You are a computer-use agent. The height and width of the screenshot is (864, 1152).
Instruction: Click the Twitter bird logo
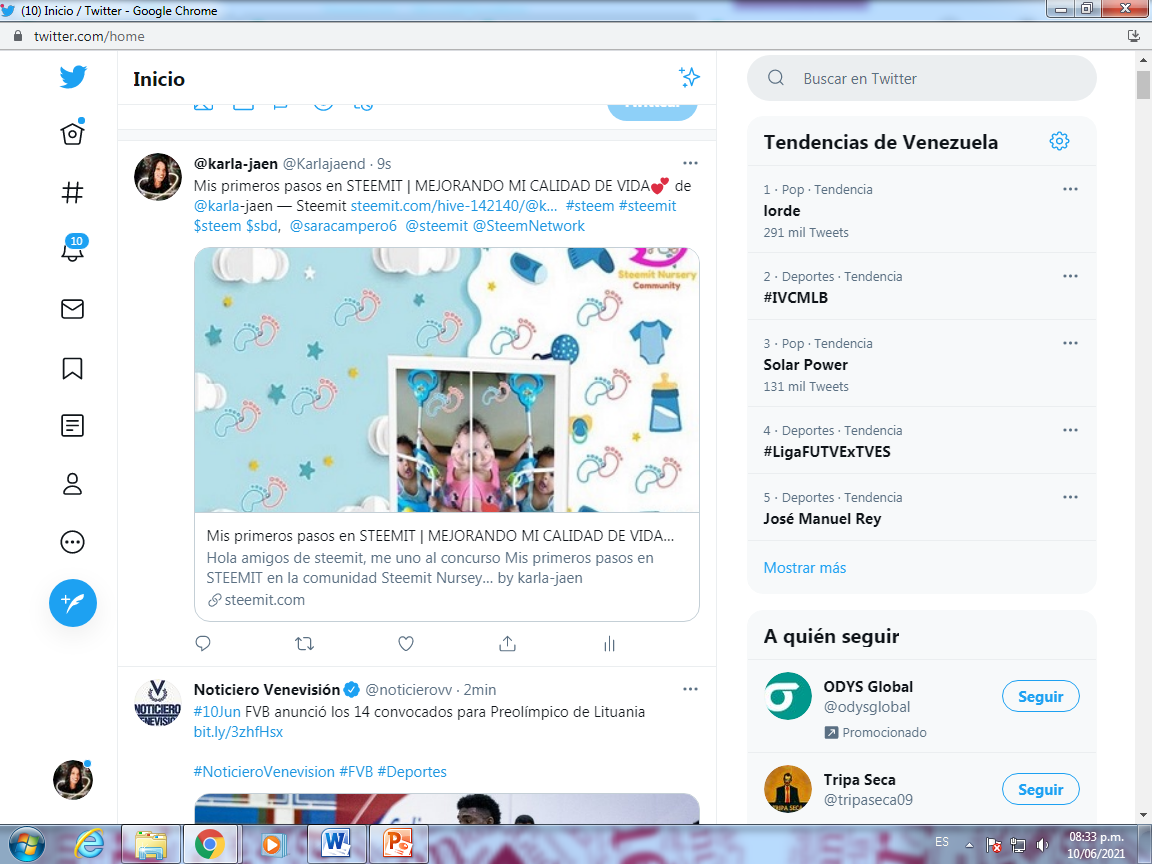[73, 76]
